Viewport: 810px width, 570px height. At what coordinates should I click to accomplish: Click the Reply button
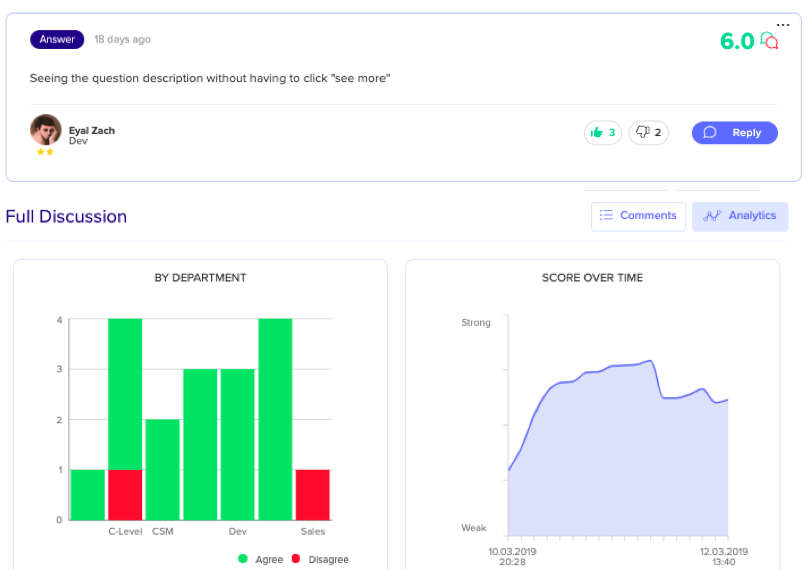(x=735, y=133)
